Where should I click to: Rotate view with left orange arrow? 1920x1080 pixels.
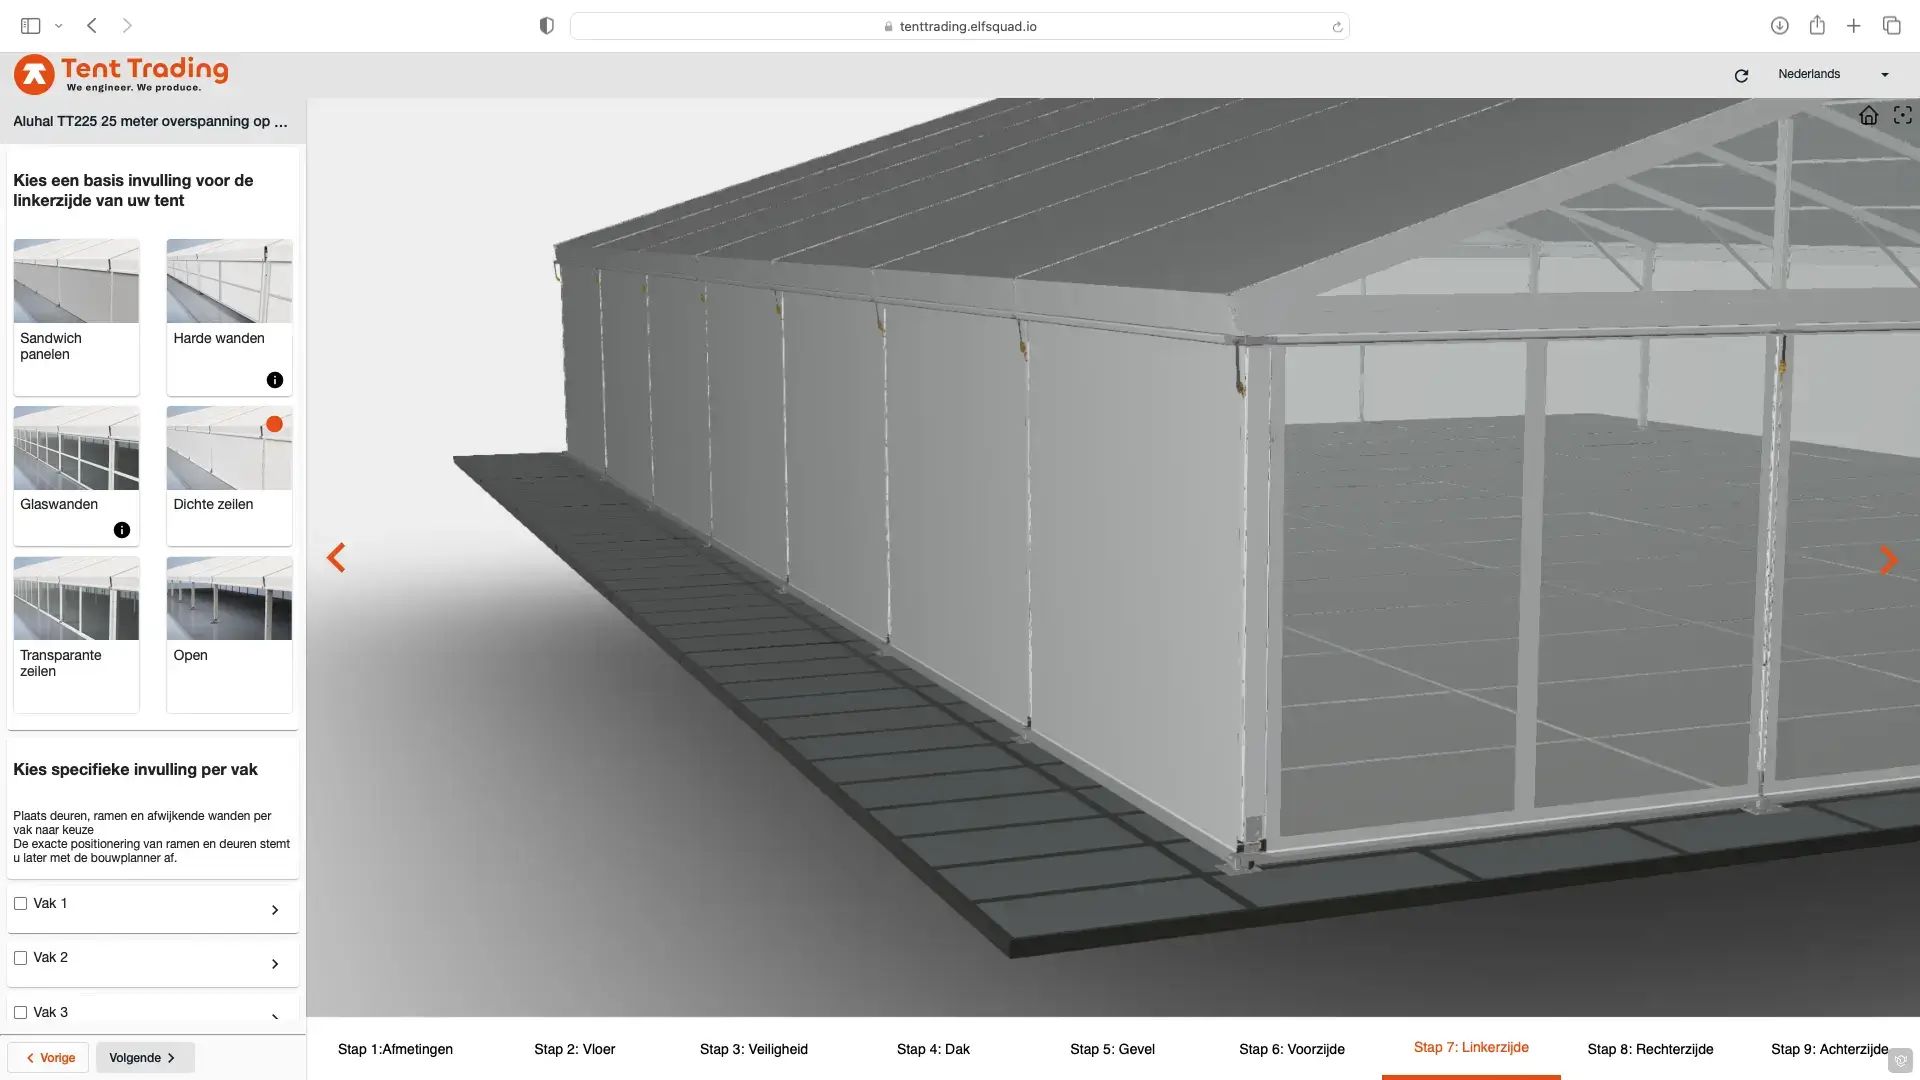click(336, 558)
